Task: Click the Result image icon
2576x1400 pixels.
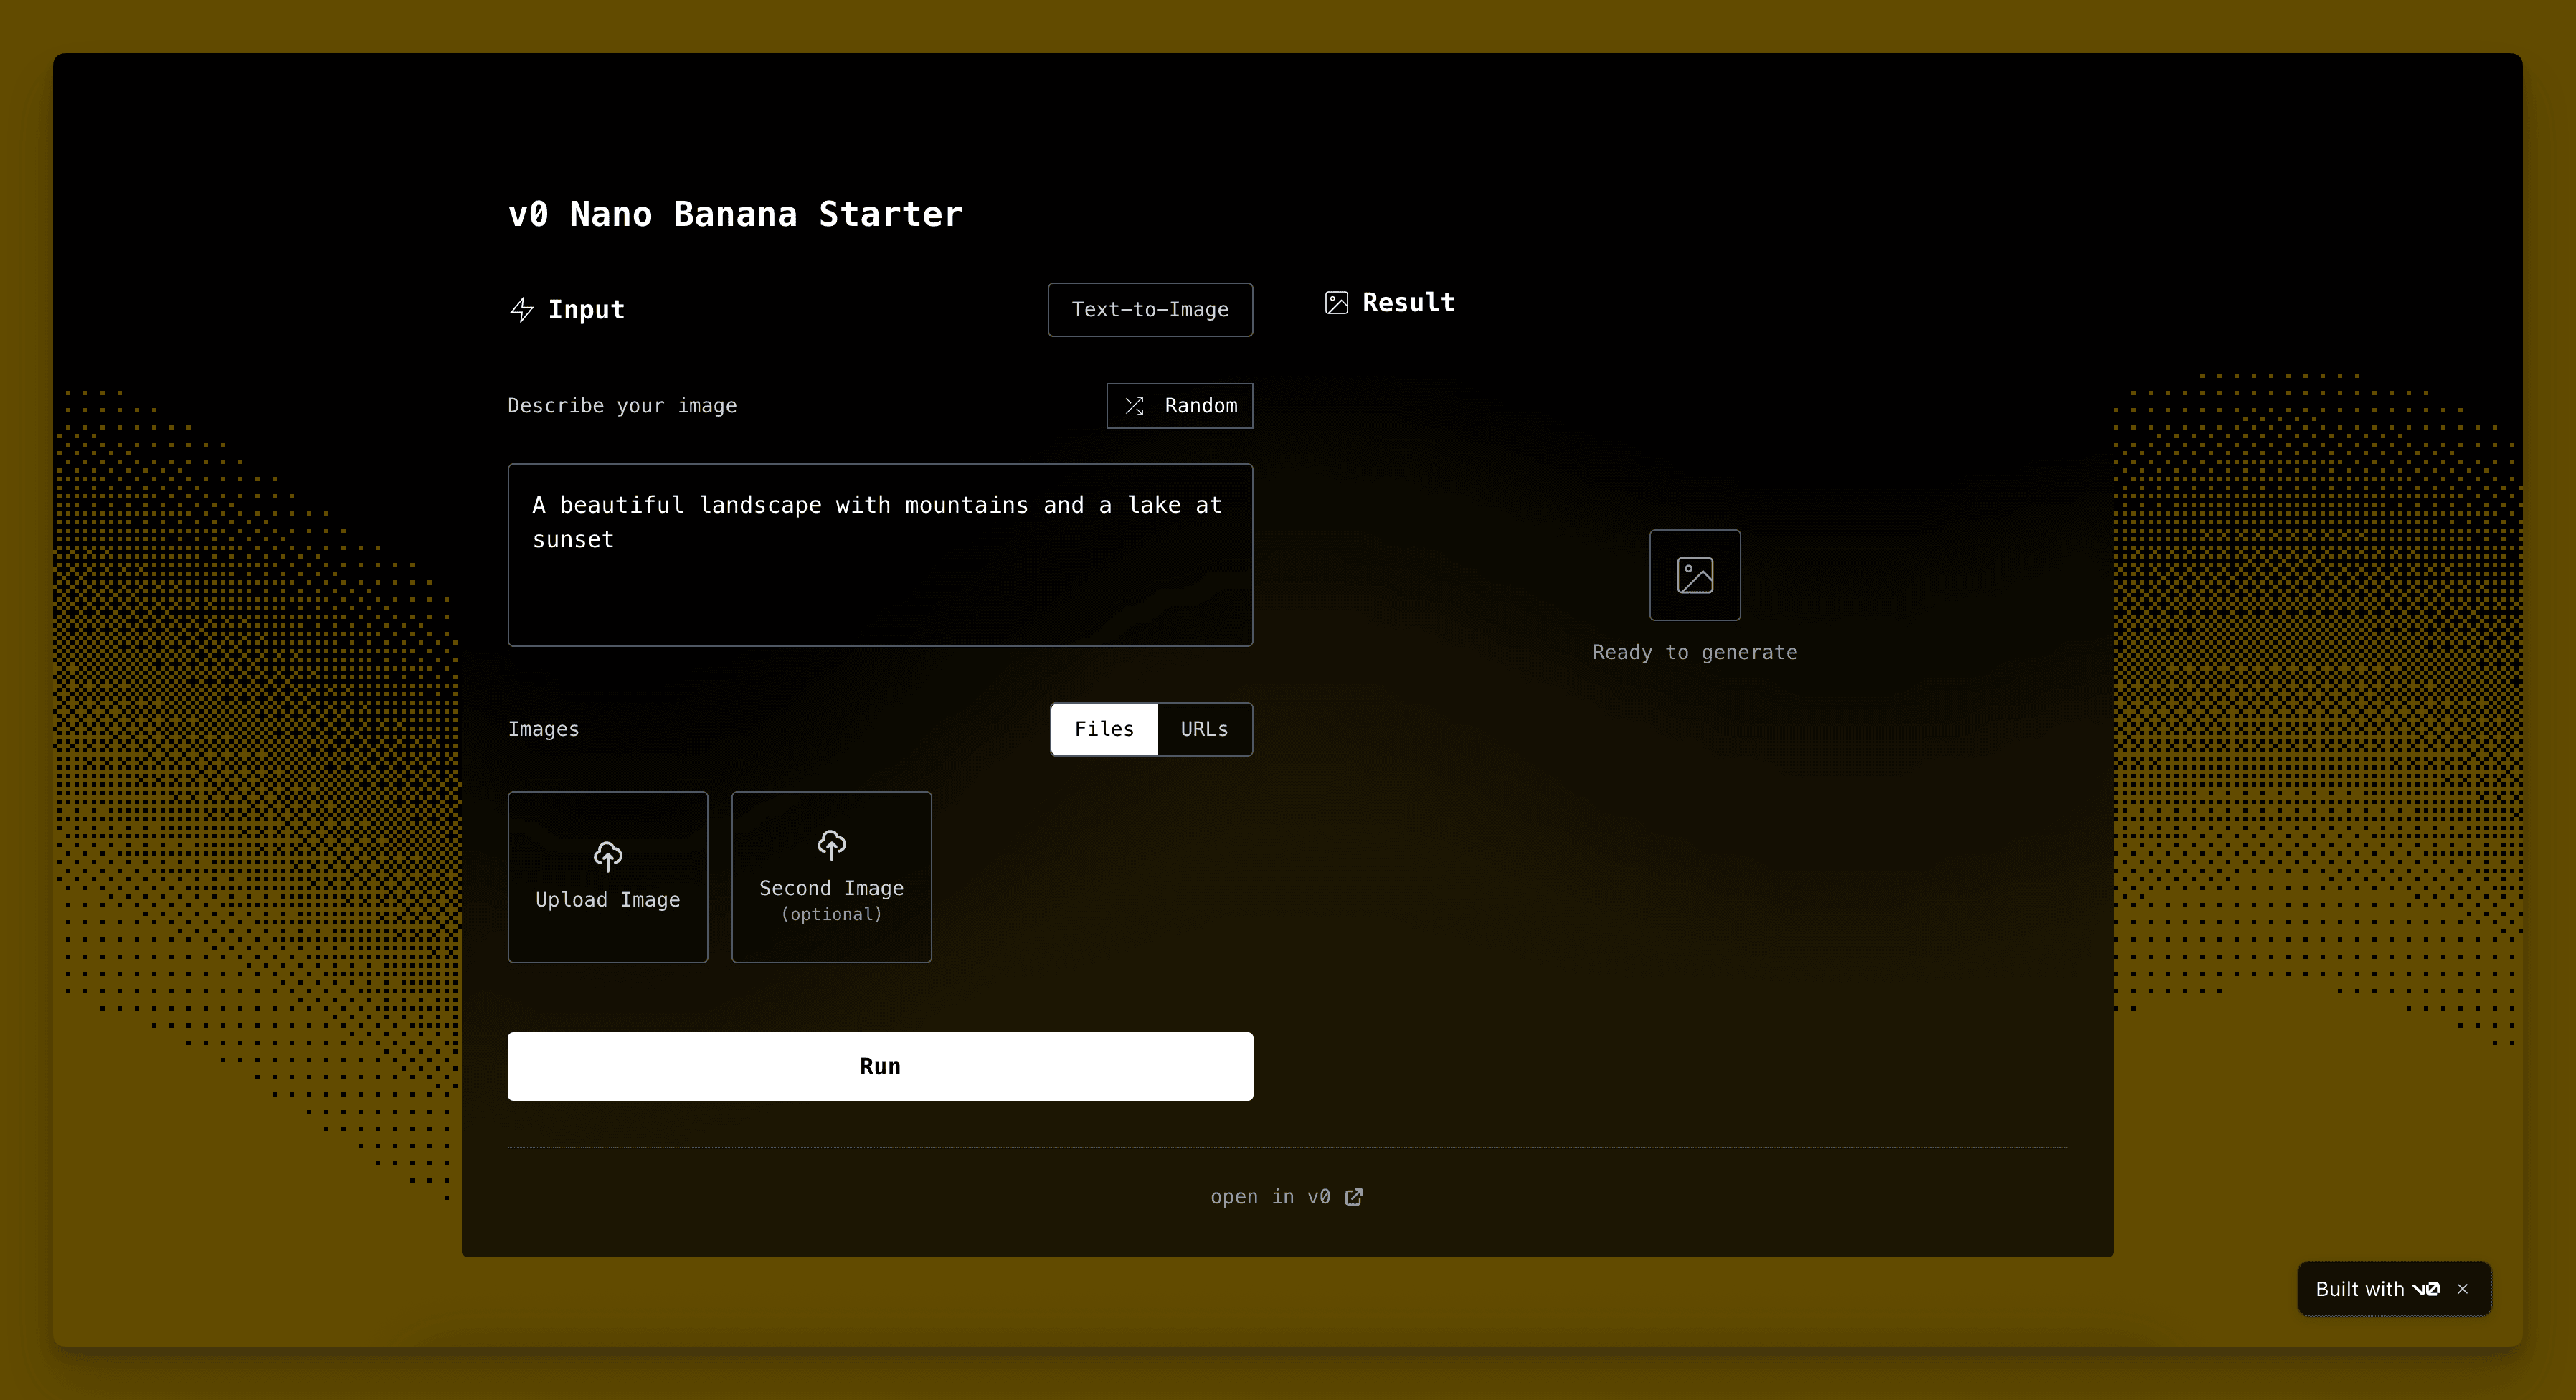Action: click(x=1336, y=303)
